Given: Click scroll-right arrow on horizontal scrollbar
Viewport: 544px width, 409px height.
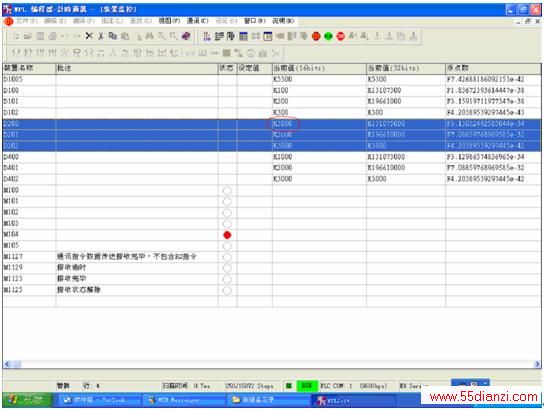Looking at the screenshot, I should [537, 364].
